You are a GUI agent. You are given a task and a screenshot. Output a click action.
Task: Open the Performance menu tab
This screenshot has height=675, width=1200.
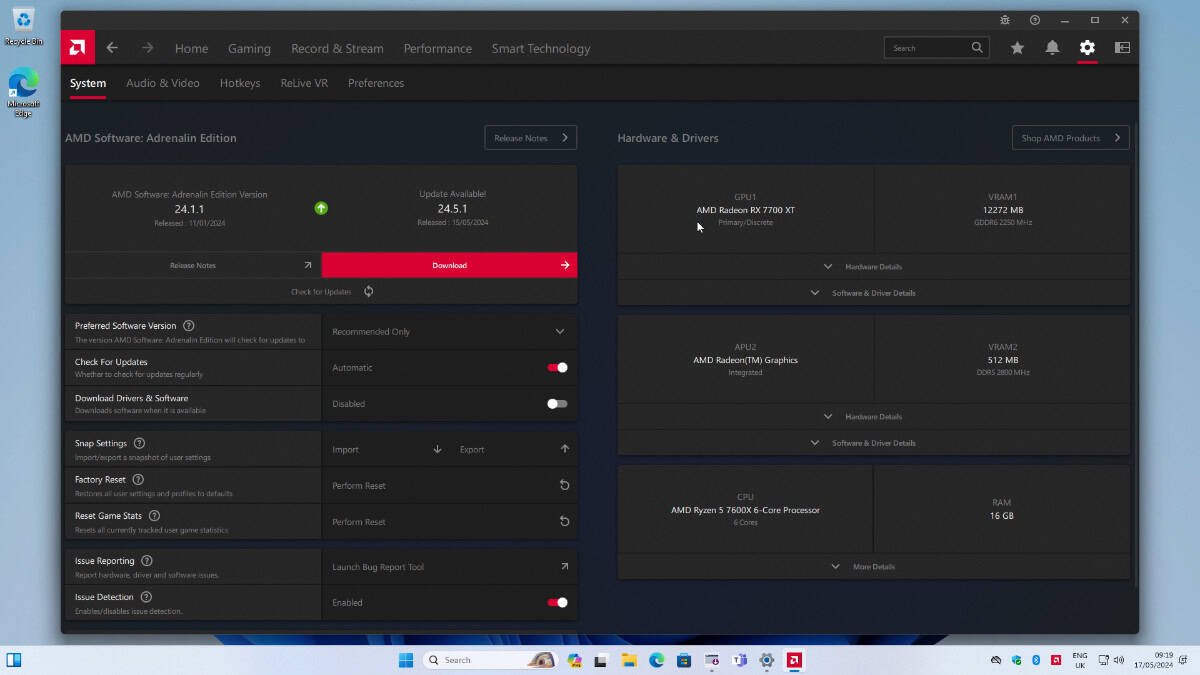tap(437, 48)
